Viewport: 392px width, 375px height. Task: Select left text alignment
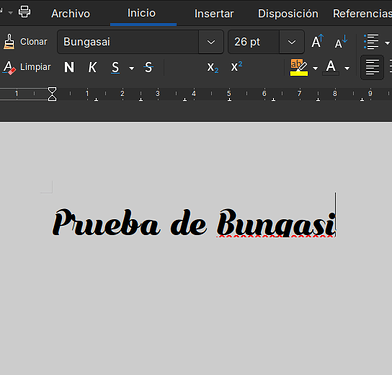pos(372,67)
